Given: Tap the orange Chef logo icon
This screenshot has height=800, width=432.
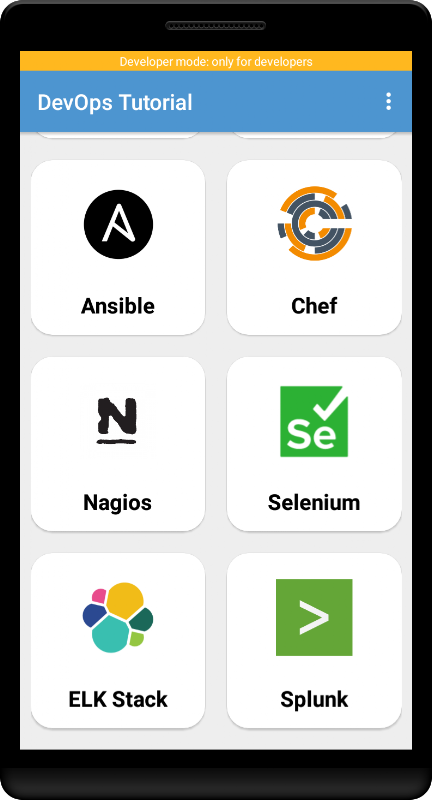Looking at the screenshot, I should click(315, 224).
